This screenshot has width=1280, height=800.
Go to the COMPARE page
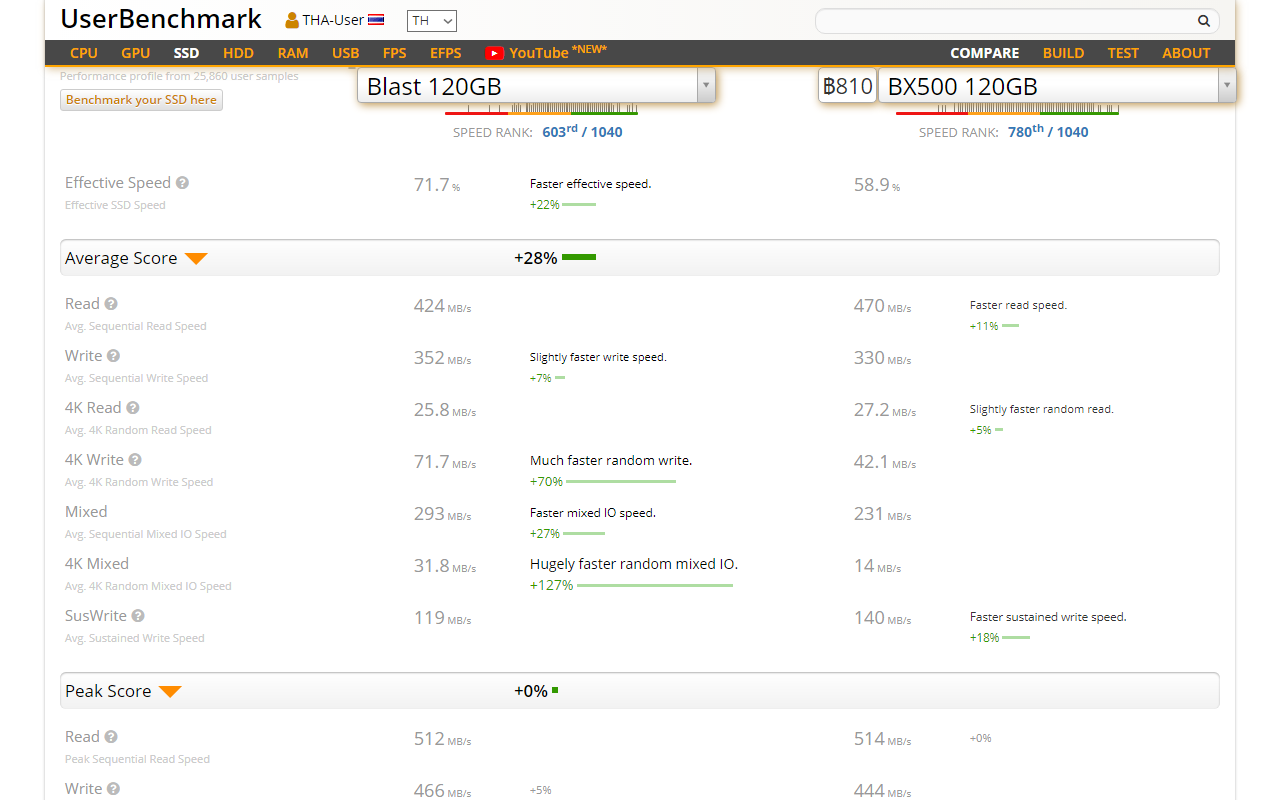click(984, 53)
